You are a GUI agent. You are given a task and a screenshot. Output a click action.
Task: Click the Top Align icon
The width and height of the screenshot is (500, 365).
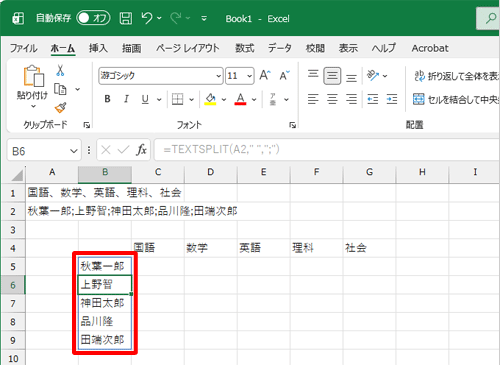pos(313,75)
